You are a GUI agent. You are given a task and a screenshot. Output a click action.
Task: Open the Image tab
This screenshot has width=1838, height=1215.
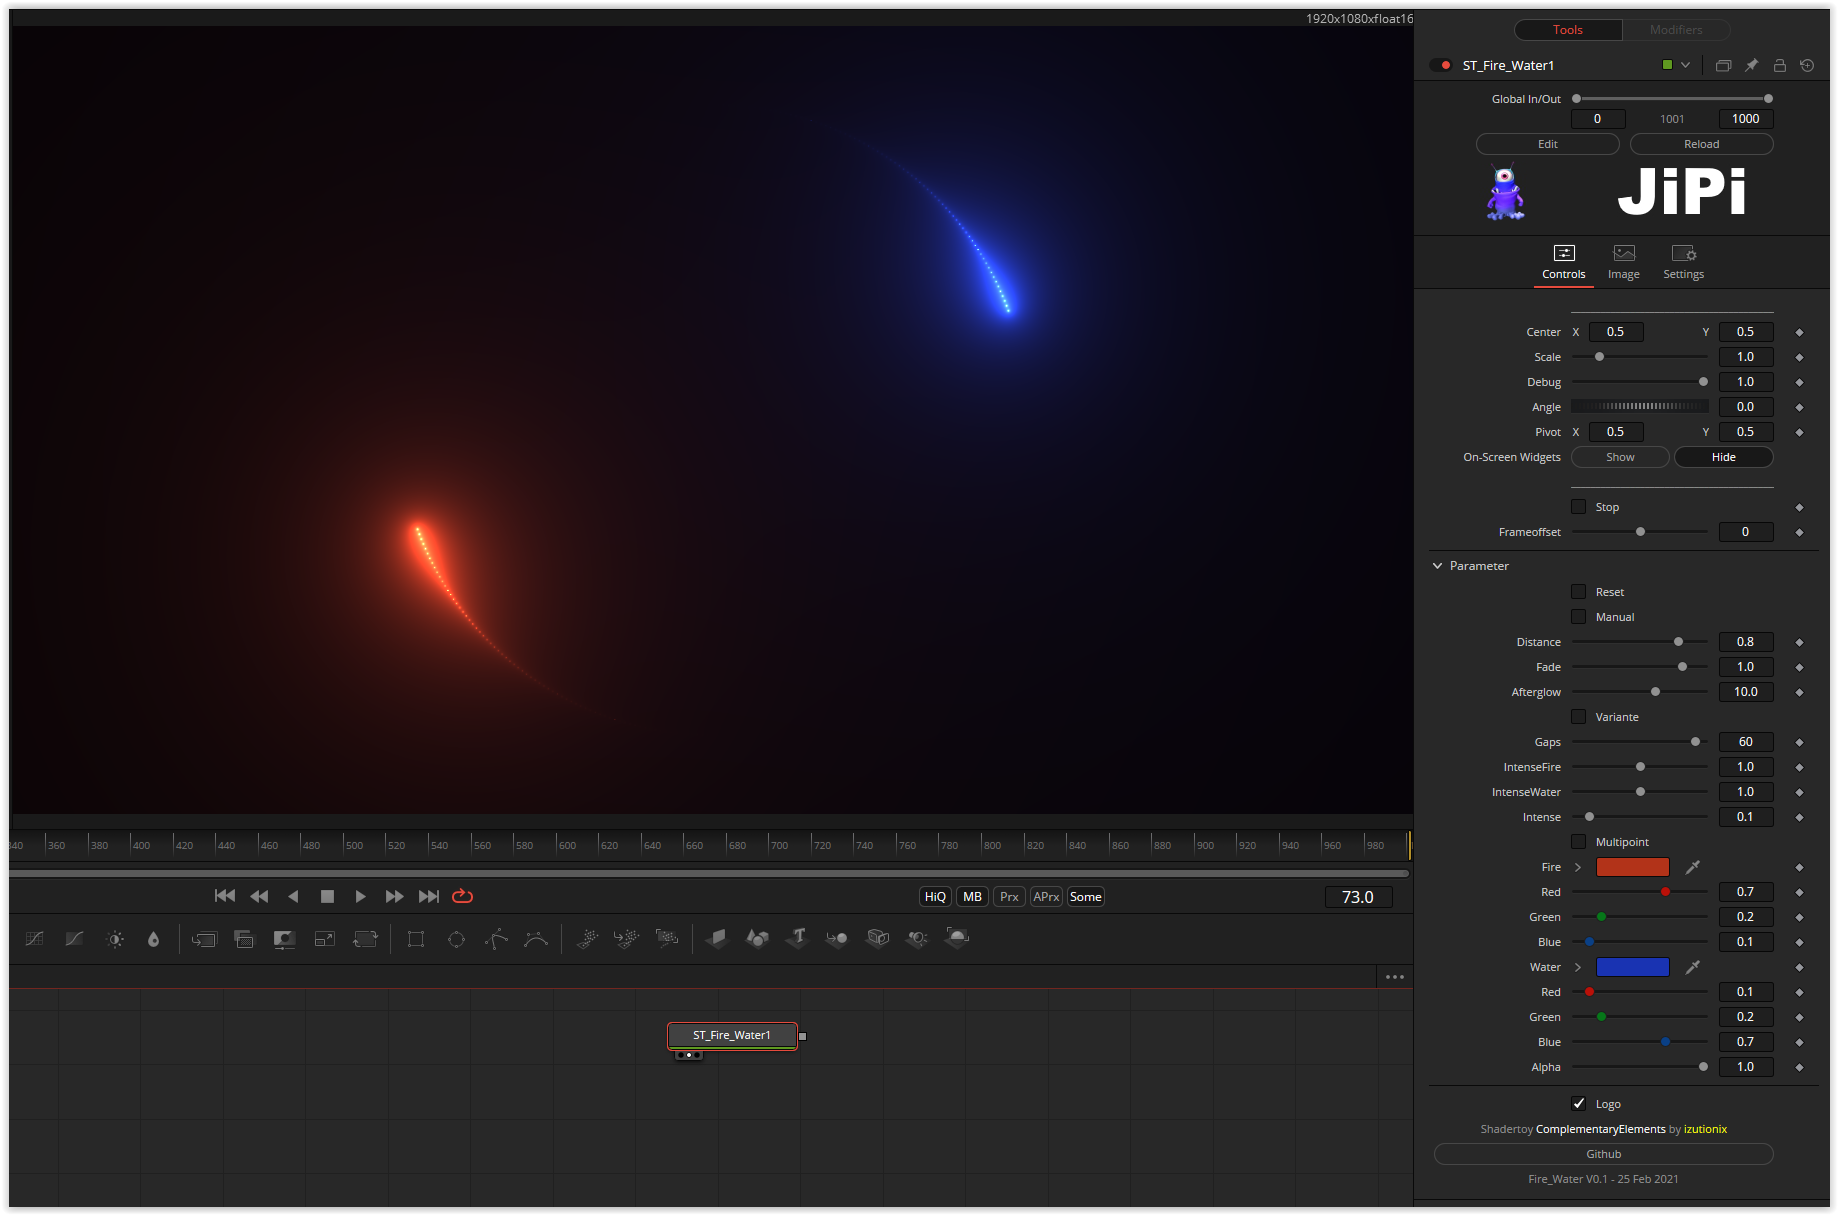click(x=1624, y=262)
